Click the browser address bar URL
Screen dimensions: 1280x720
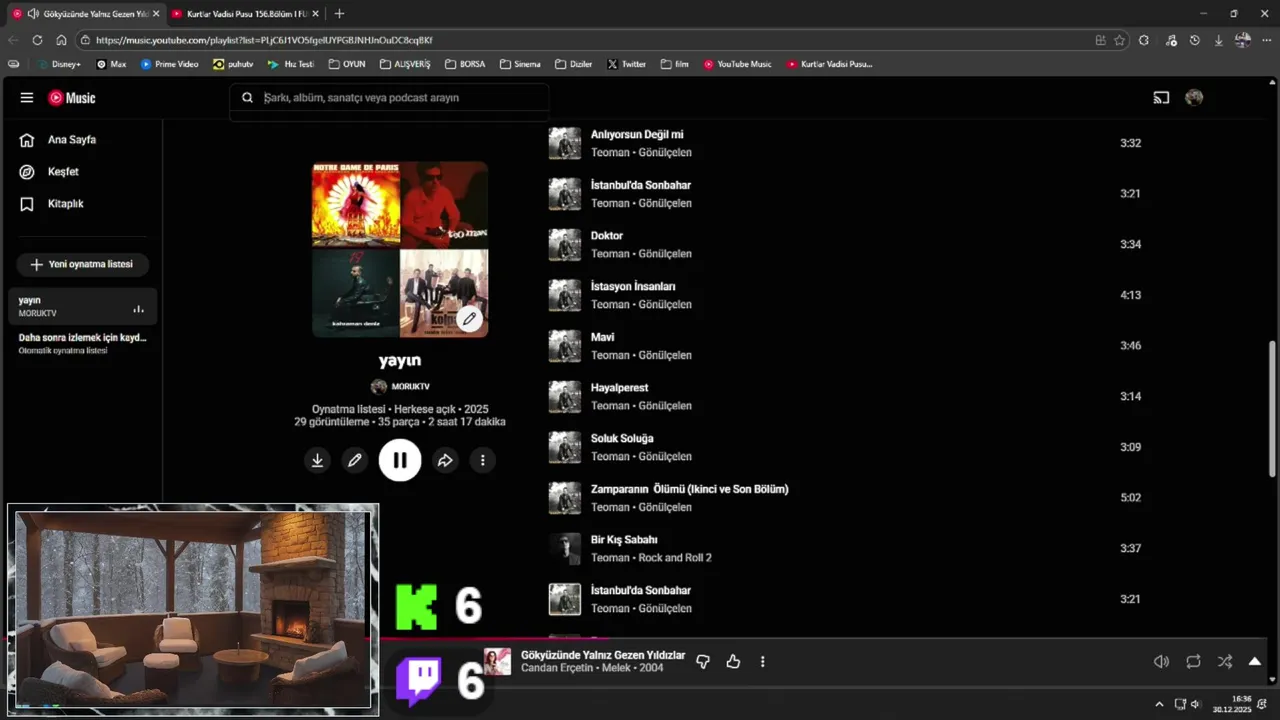(x=264, y=40)
